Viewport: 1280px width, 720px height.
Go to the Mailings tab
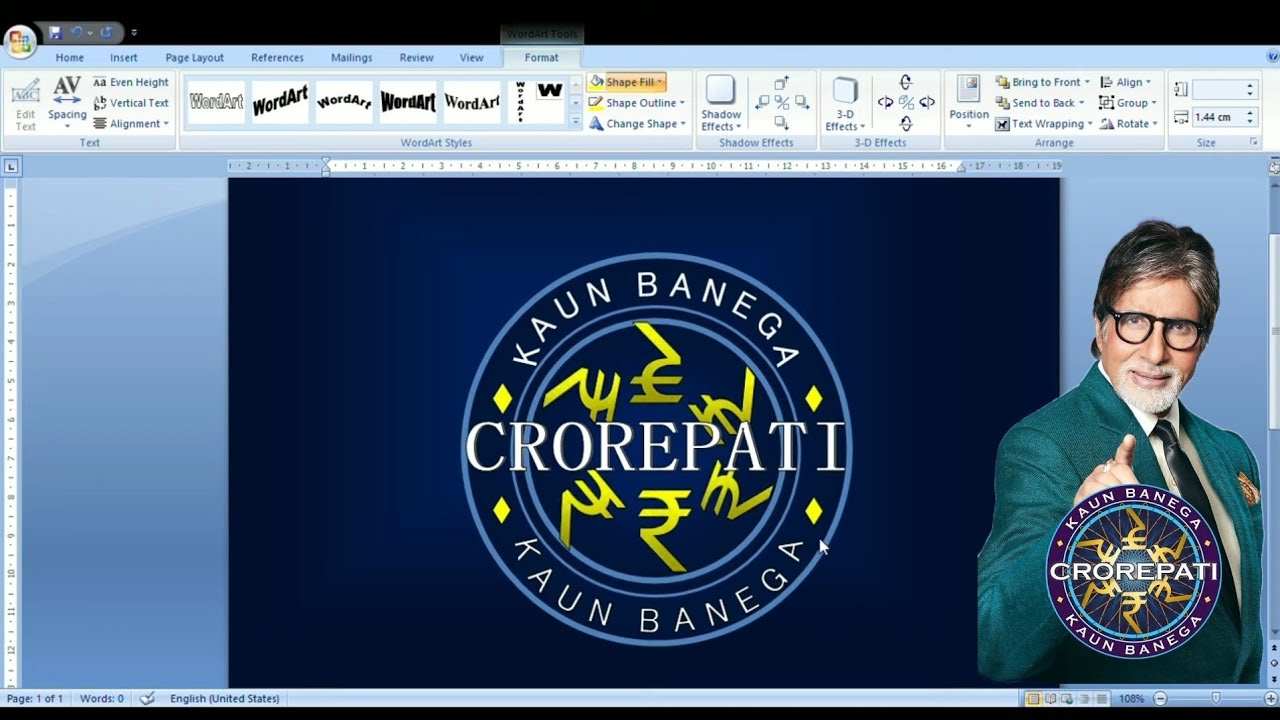352,58
